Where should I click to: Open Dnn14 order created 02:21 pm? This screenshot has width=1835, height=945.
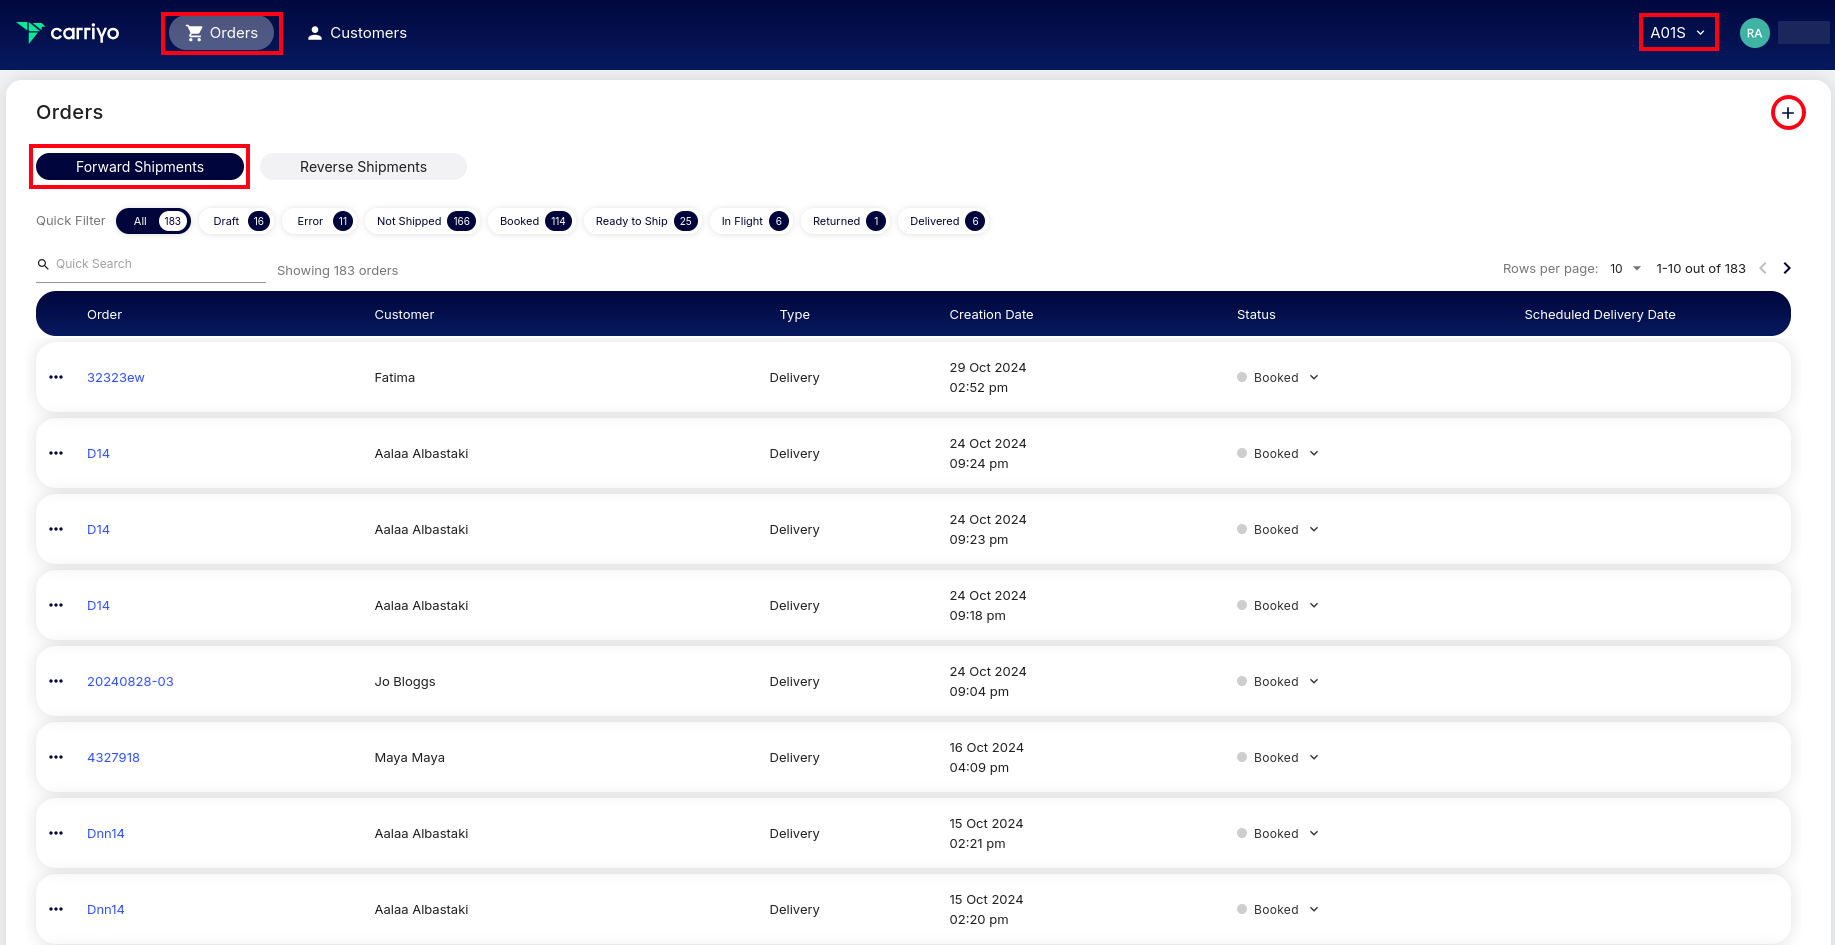pos(106,833)
